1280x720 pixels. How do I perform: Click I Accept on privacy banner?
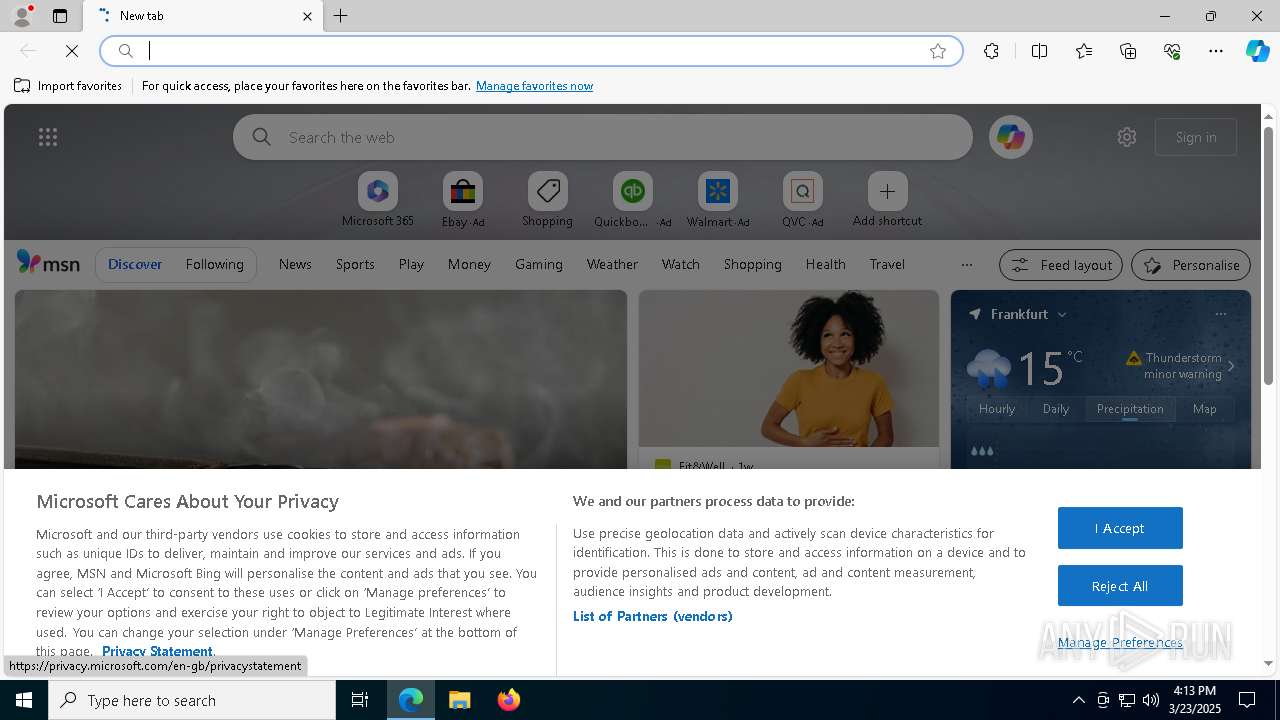pos(1120,528)
